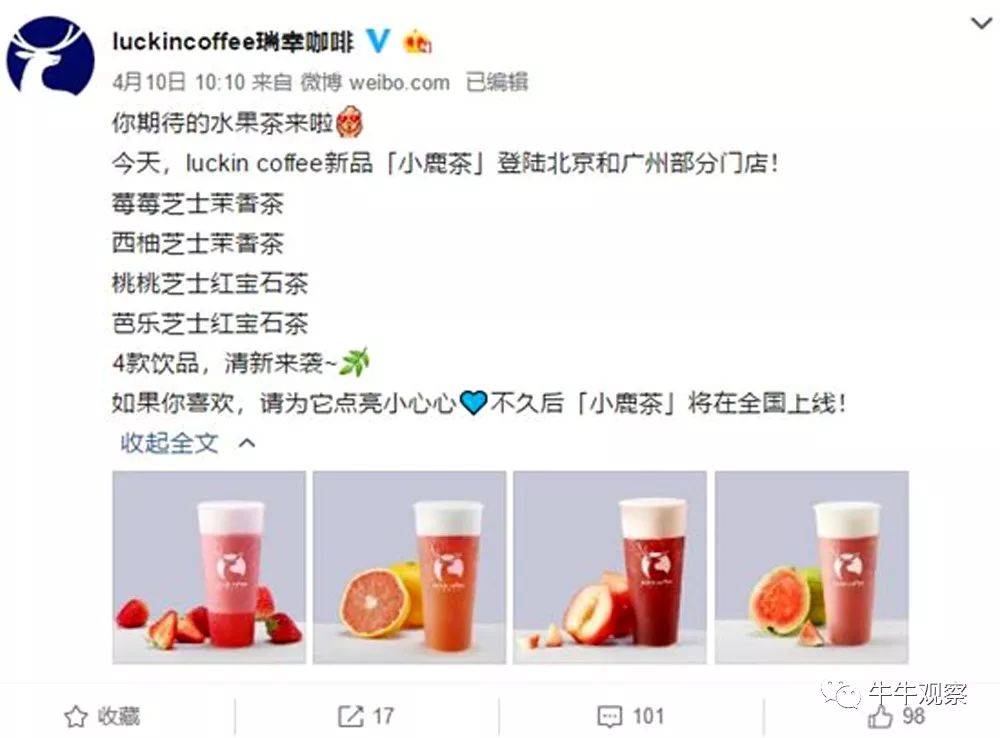This screenshot has height=738, width=1000.
Task: Open the grapefruit tea photo
Action: point(409,568)
